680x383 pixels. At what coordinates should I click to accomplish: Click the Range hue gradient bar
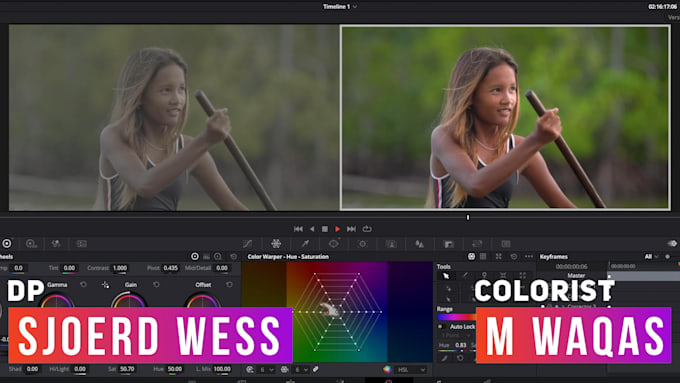(456, 317)
